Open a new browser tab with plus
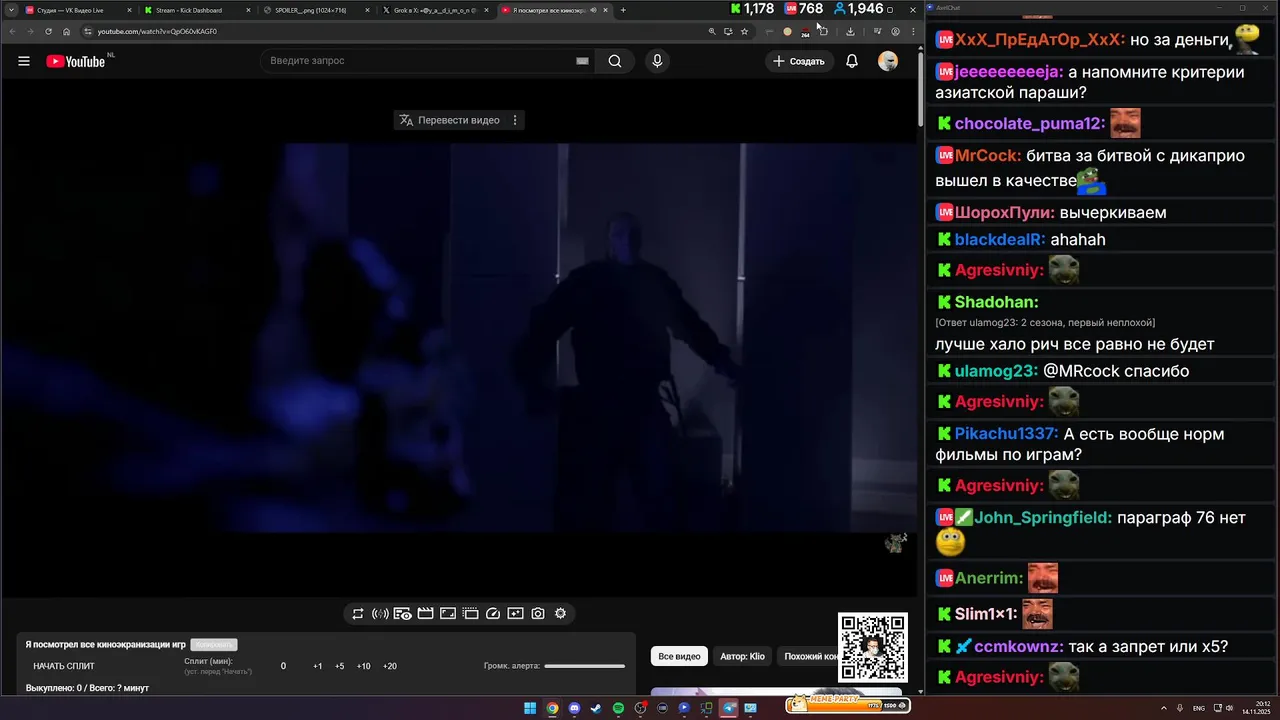 tap(623, 10)
